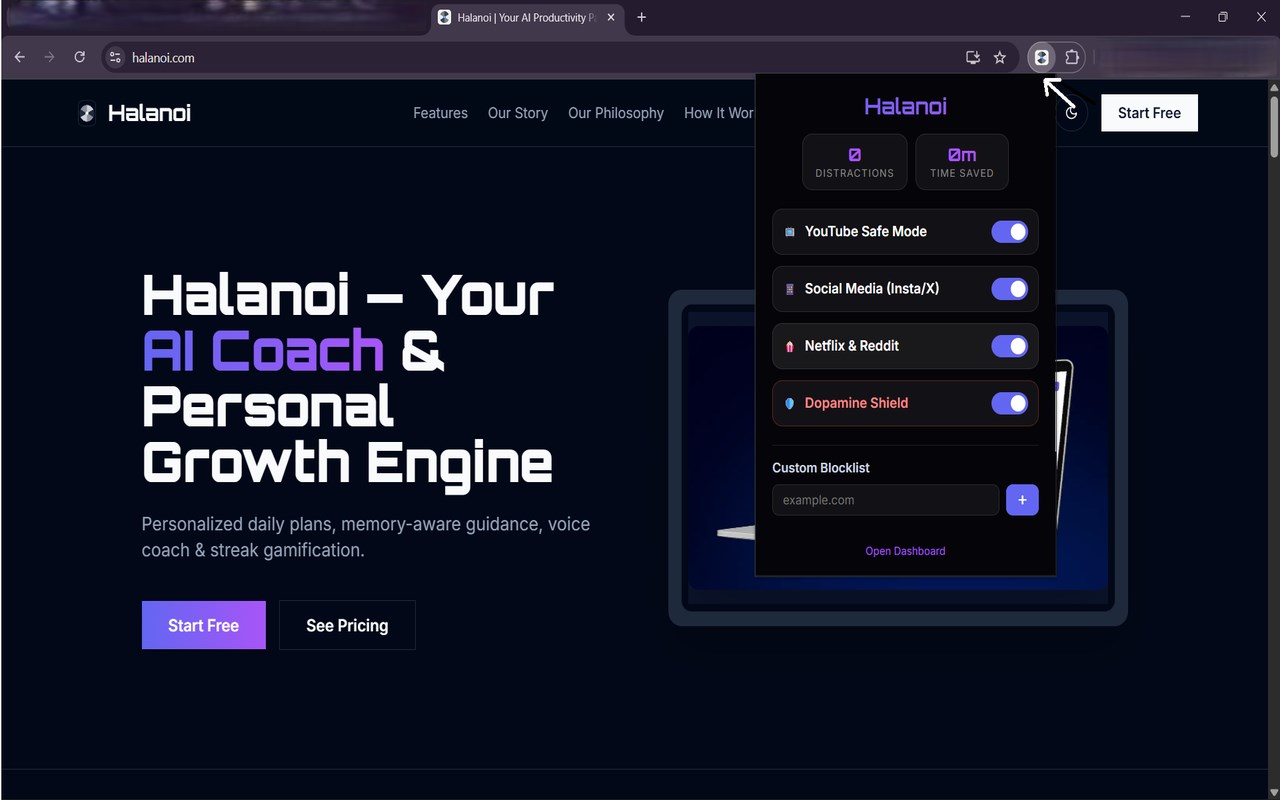Click the YouTube Safe Mode row icon

point(790,232)
